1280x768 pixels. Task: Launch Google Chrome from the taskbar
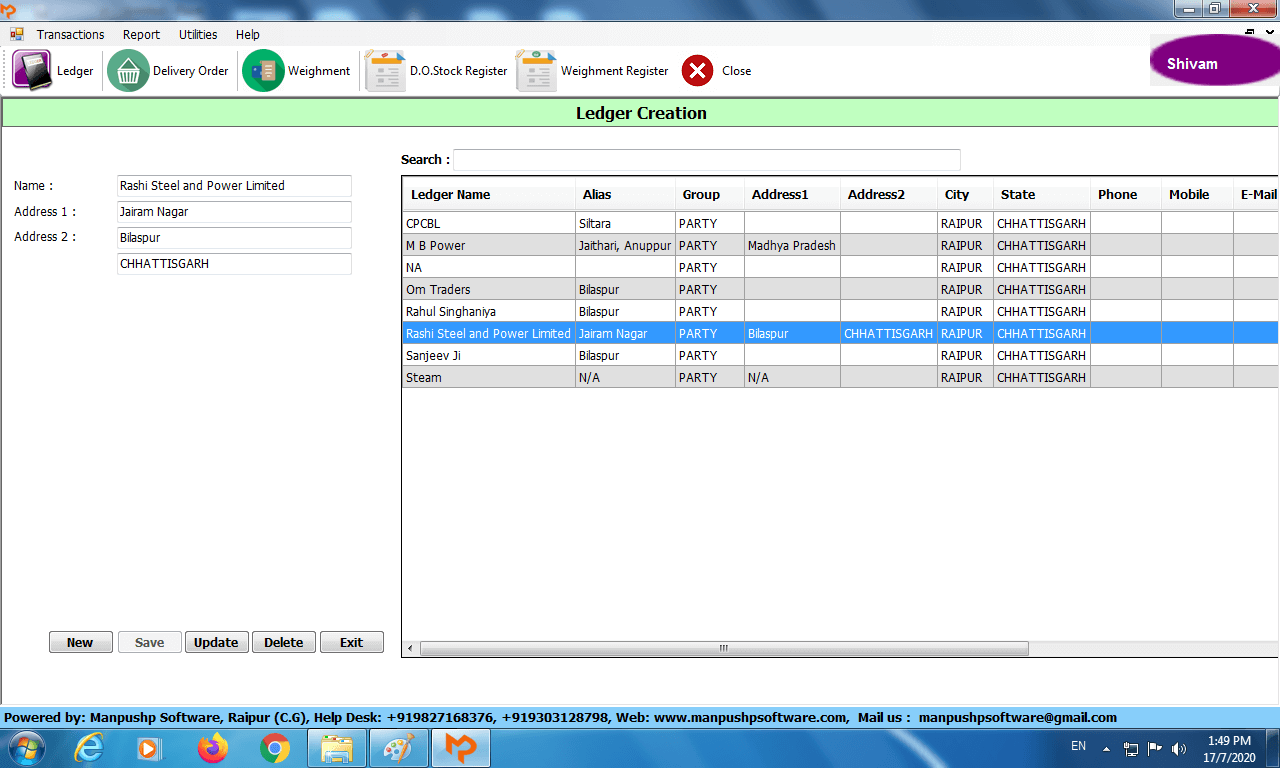[x=275, y=748]
